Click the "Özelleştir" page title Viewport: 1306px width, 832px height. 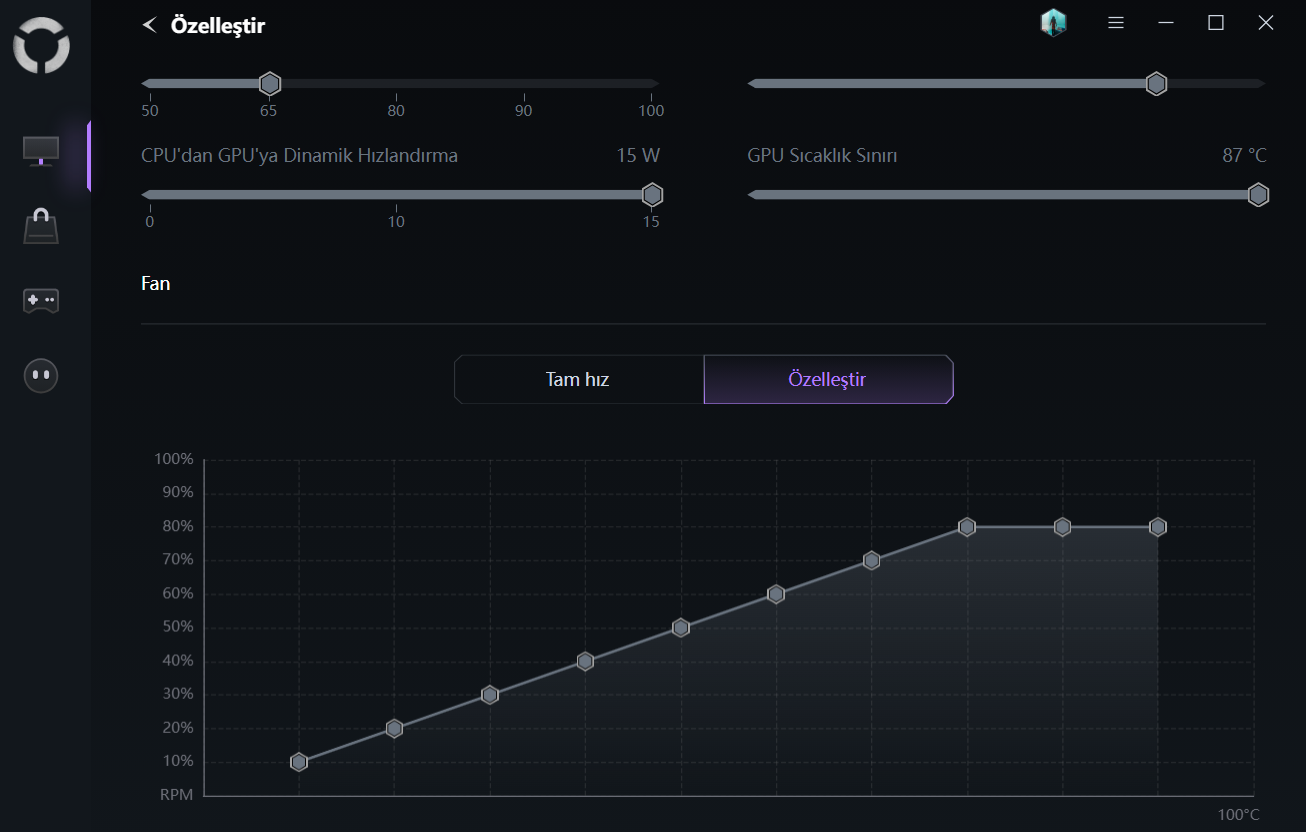coord(218,26)
